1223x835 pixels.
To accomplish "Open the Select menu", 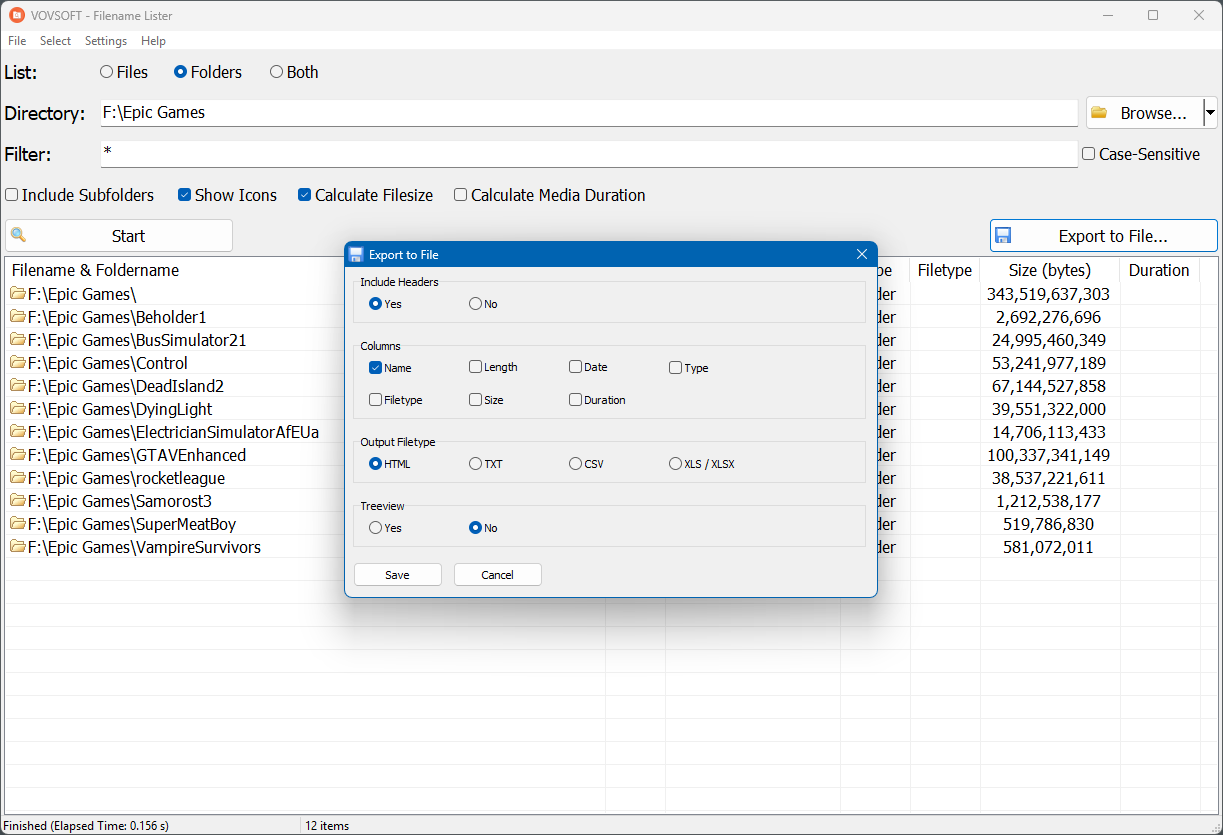I will coord(55,41).
